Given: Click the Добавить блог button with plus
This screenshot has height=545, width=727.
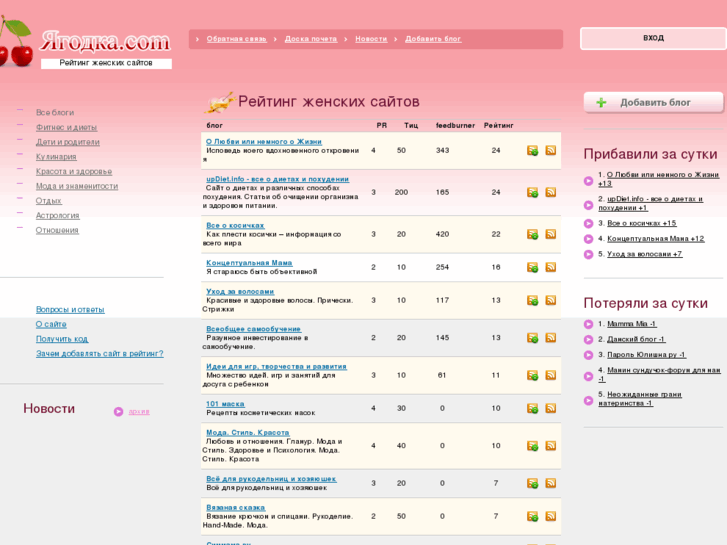Looking at the screenshot, I should tap(653, 103).
